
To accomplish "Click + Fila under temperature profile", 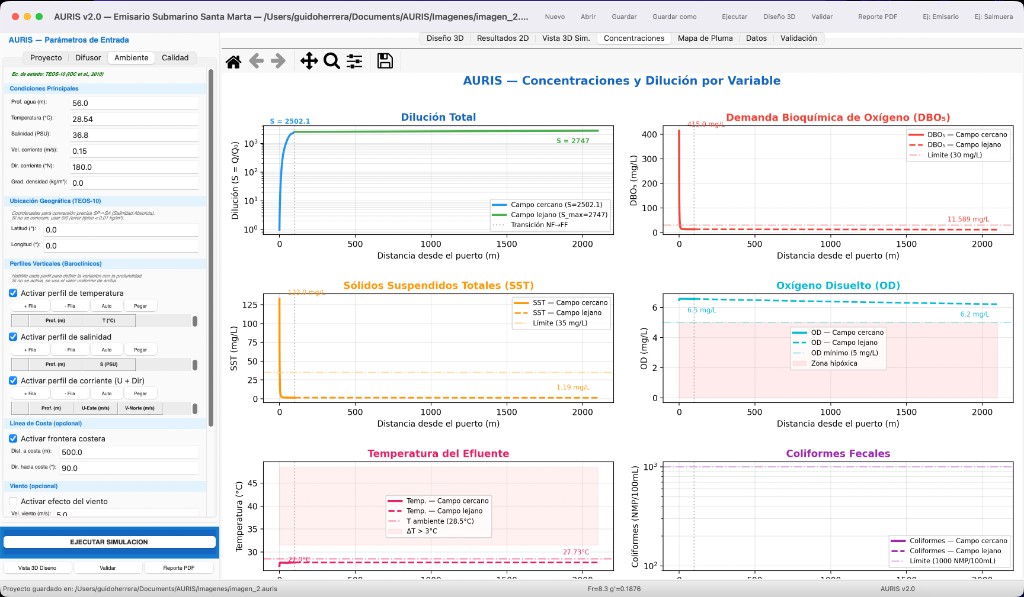I will 30,306.
